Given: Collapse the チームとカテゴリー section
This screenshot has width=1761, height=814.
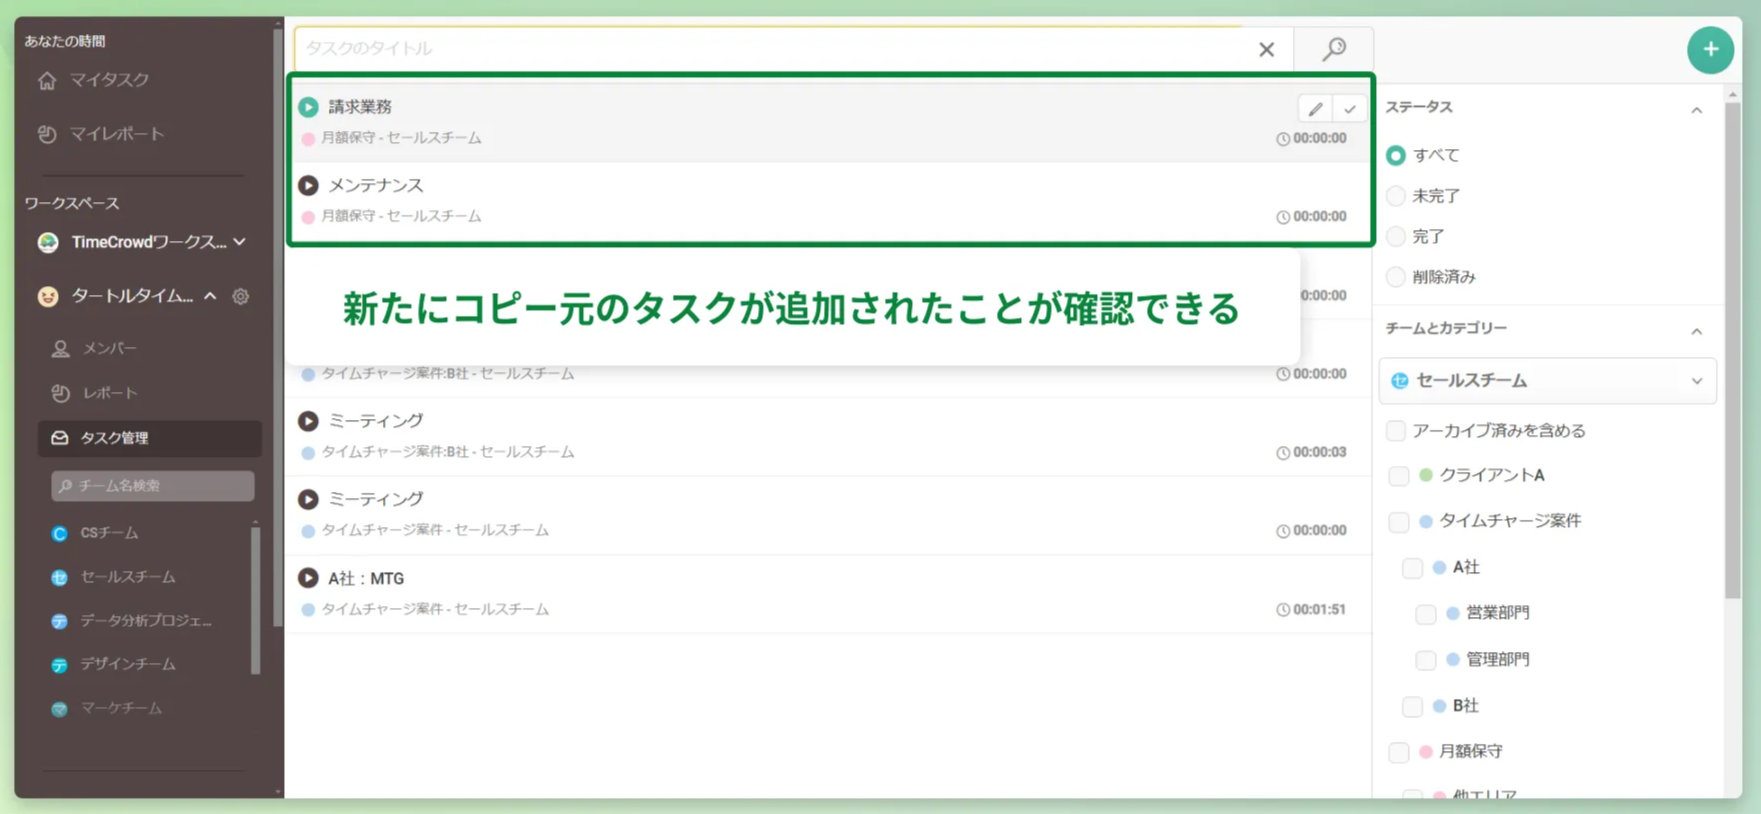Looking at the screenshot, I should 1697,330.
